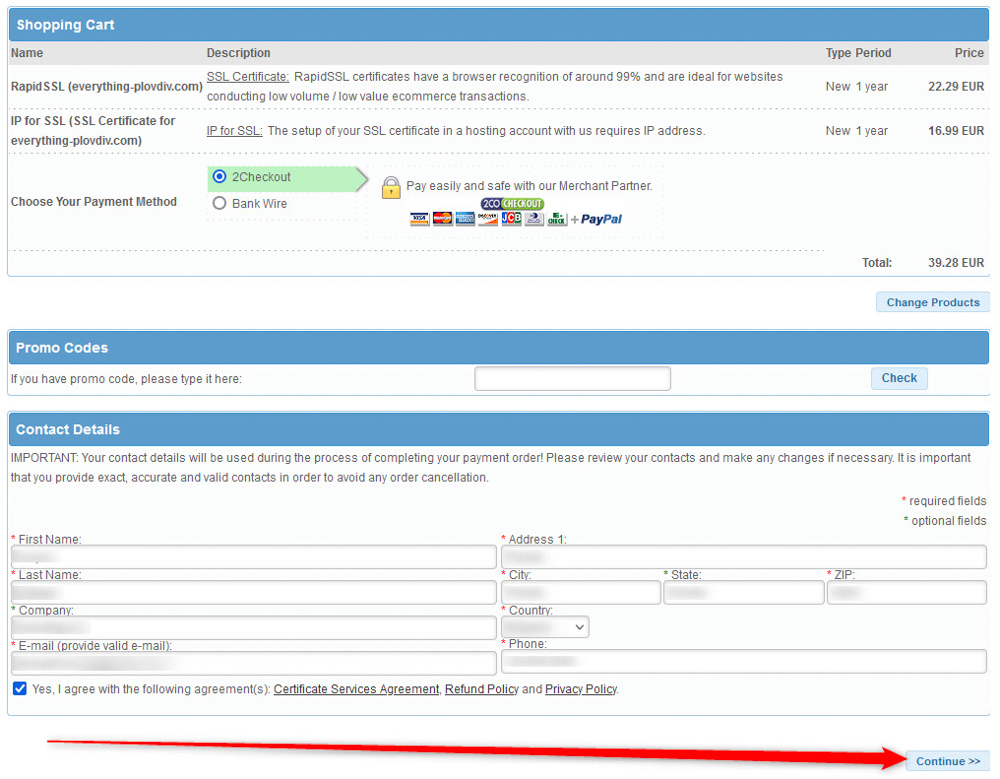Viewport: 1000px width, 779px height.
Task: Click the American Express icon
Action: 464,218
